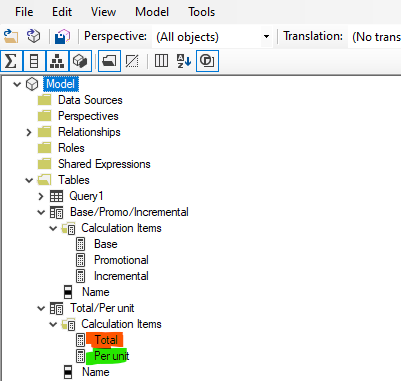The height and width of the screenshot is (381, 401).
Task: Toggle the show columns toolbar button
Action: pos(34,61)
